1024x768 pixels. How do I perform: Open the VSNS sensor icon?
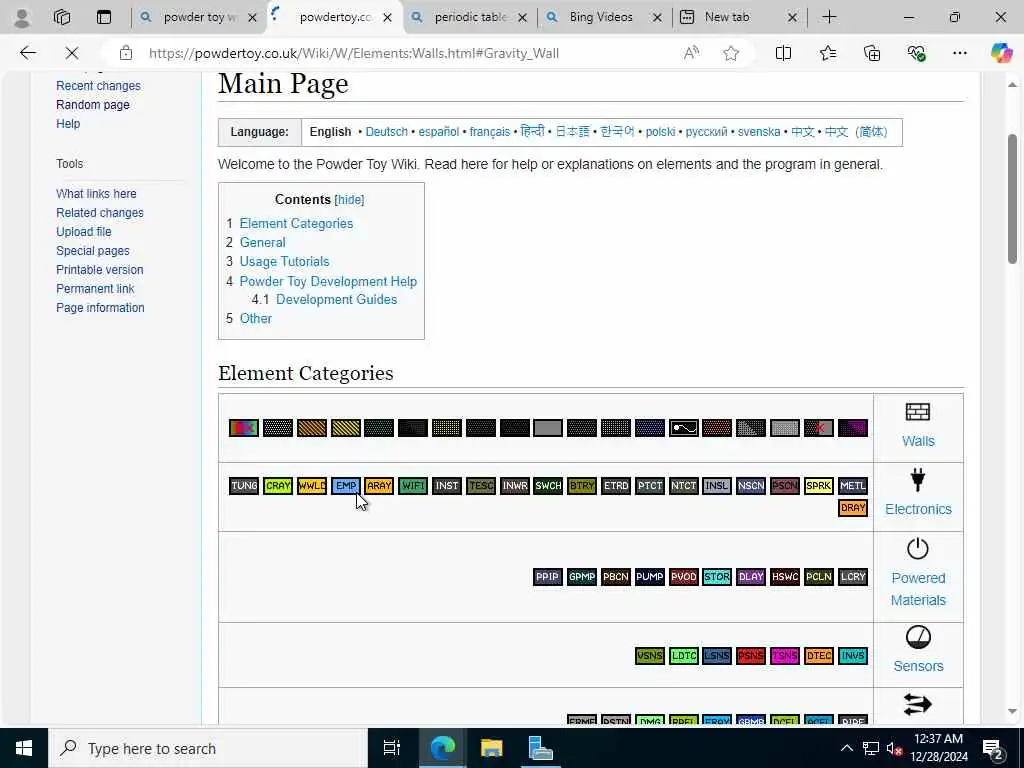tap(650, 656)
